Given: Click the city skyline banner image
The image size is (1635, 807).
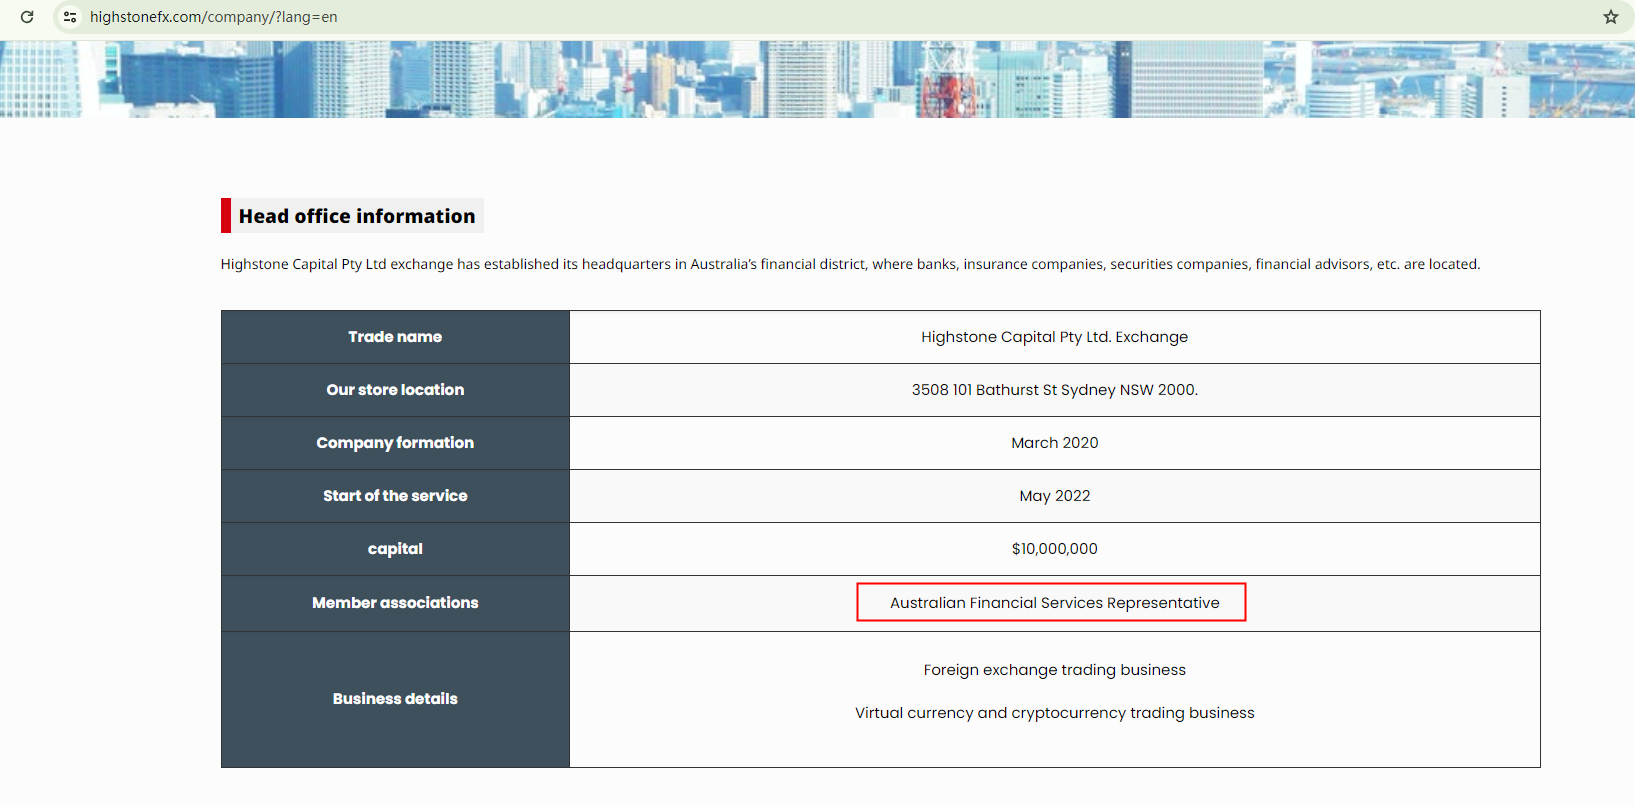Looking at the screenshot, I should (817, 79).
